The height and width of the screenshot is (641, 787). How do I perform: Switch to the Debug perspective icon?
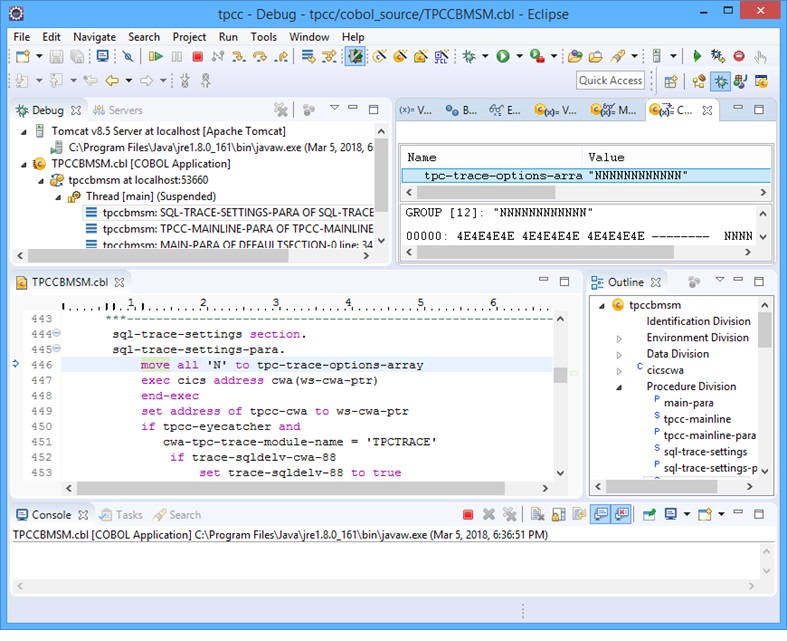point(720,81)
